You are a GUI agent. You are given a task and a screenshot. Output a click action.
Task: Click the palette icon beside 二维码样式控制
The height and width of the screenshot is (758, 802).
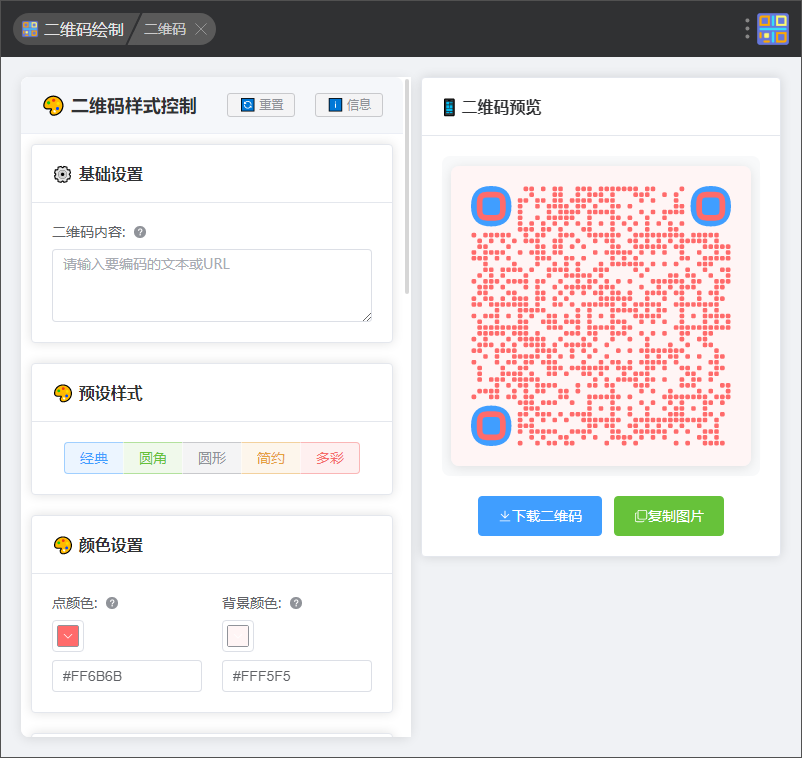pyautogui.click(x=53, y=106)
